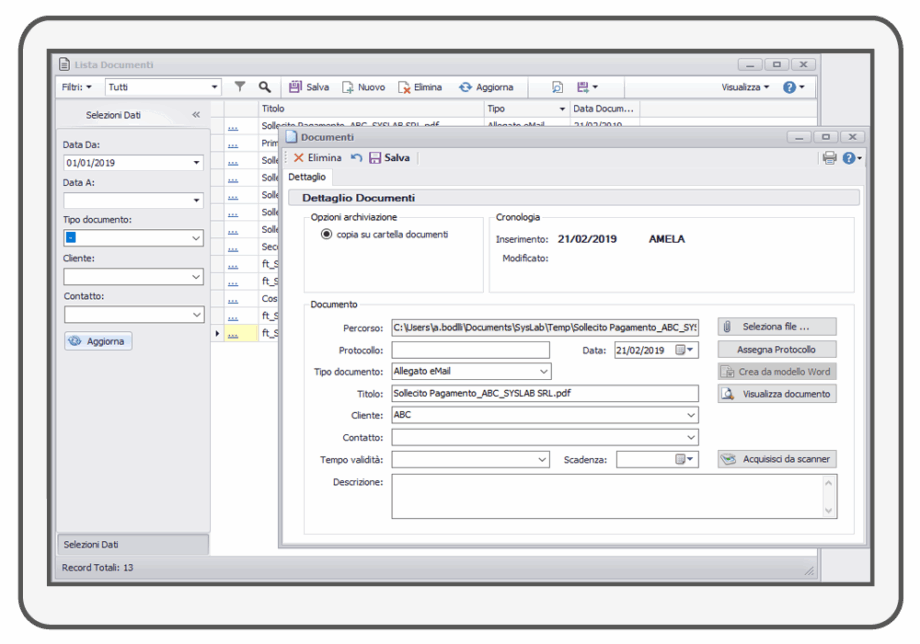This screenshot has height=644, width=920.
Task: Select the Dettaglio tab
Action: tap(307, 177)
